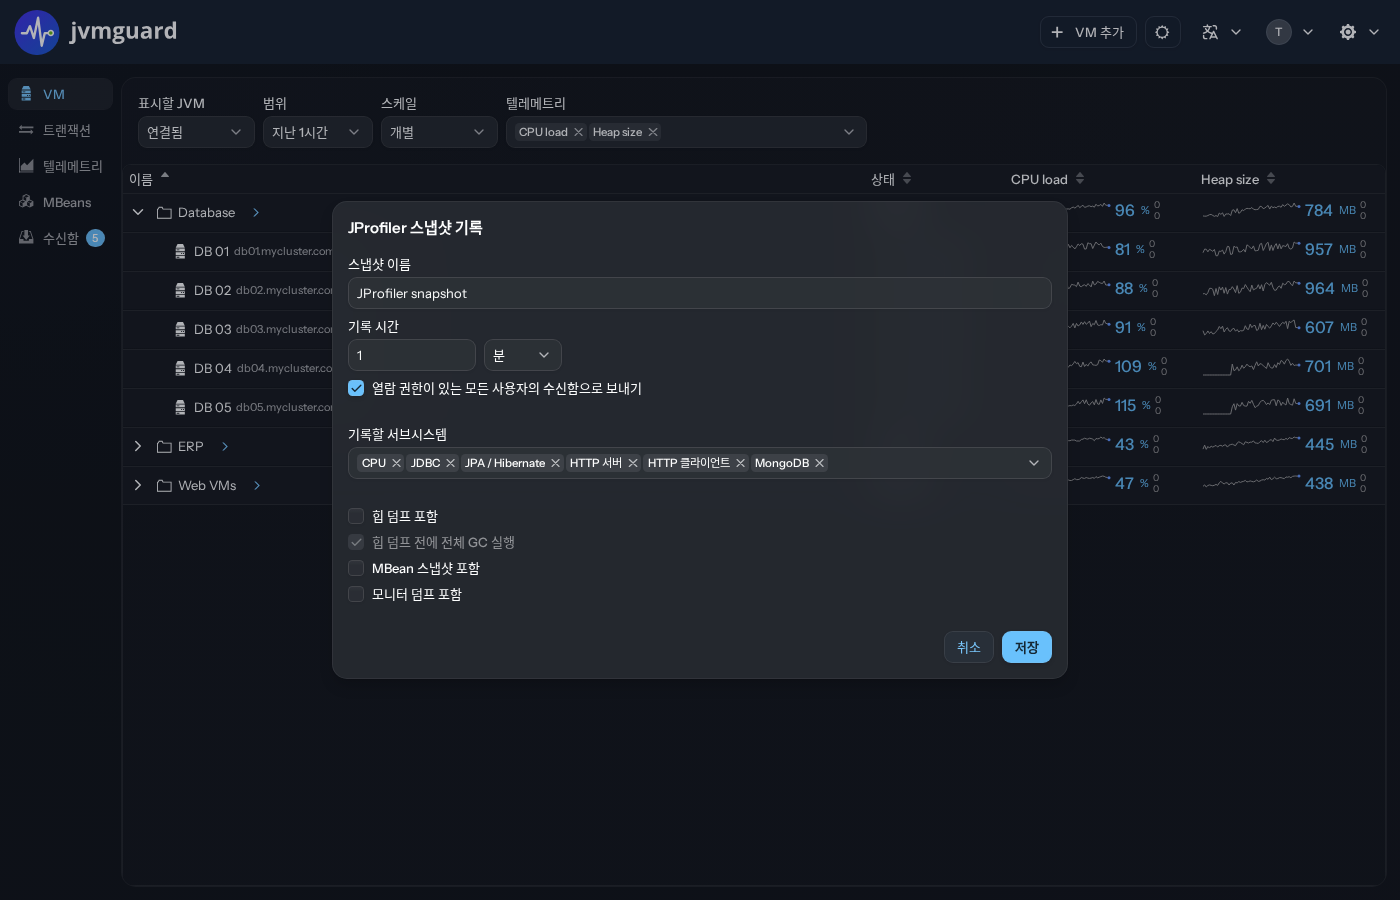
Task: Open the settings gear menu
Action: pyautogui.click(x=1359, y=32)
